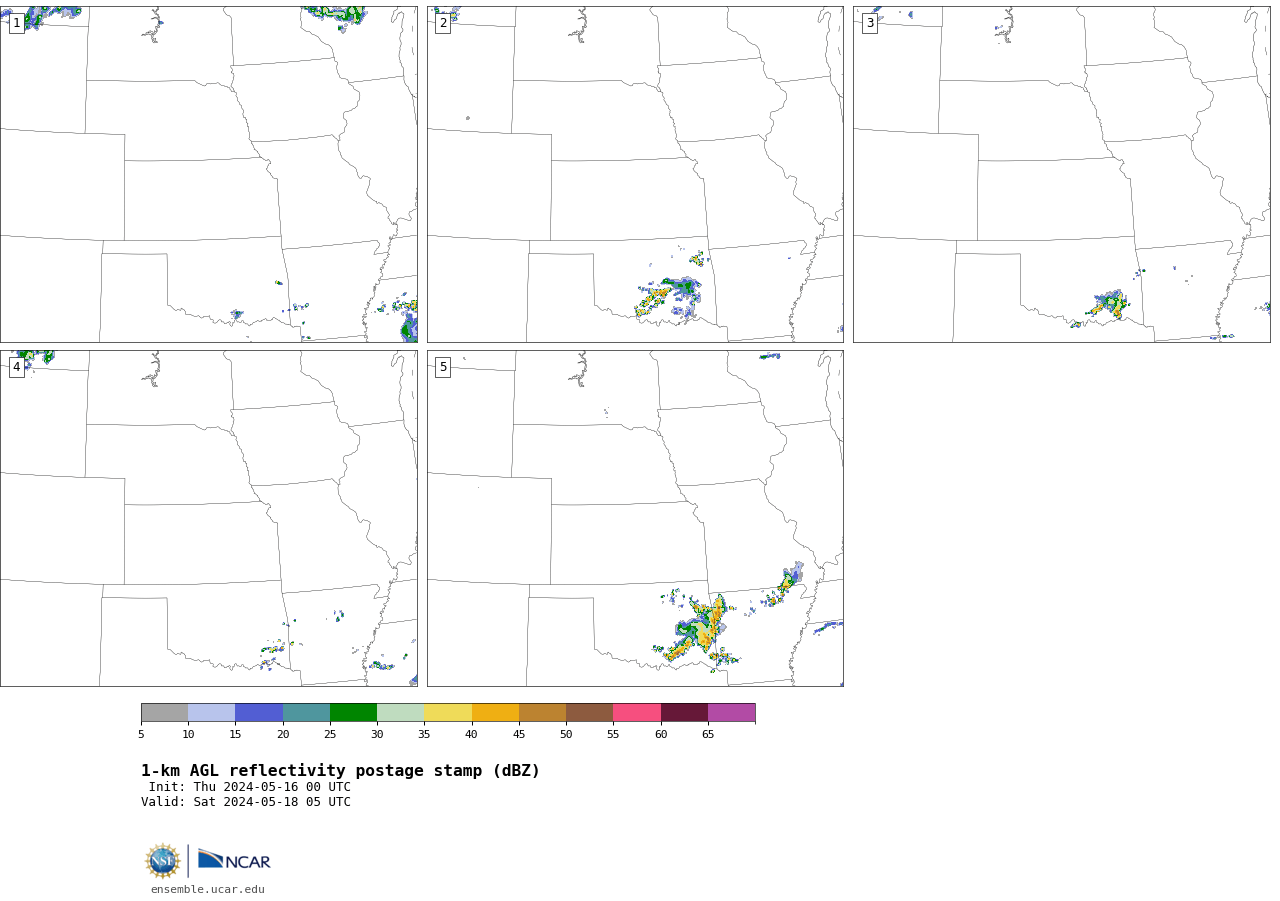Click the colorbar tick label 35

tap(424, 735)
